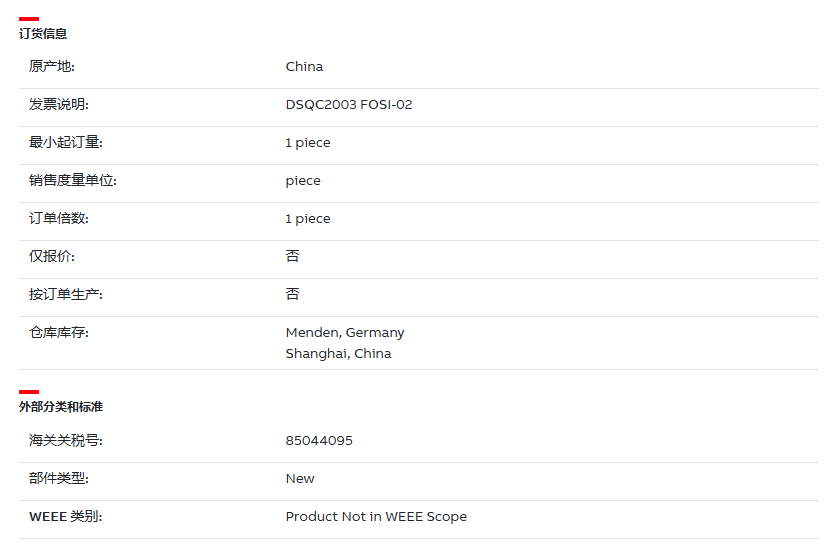Click the DSQC2003 FOSI-02 invoice description
825x550 pixels.
pos(349,105)
